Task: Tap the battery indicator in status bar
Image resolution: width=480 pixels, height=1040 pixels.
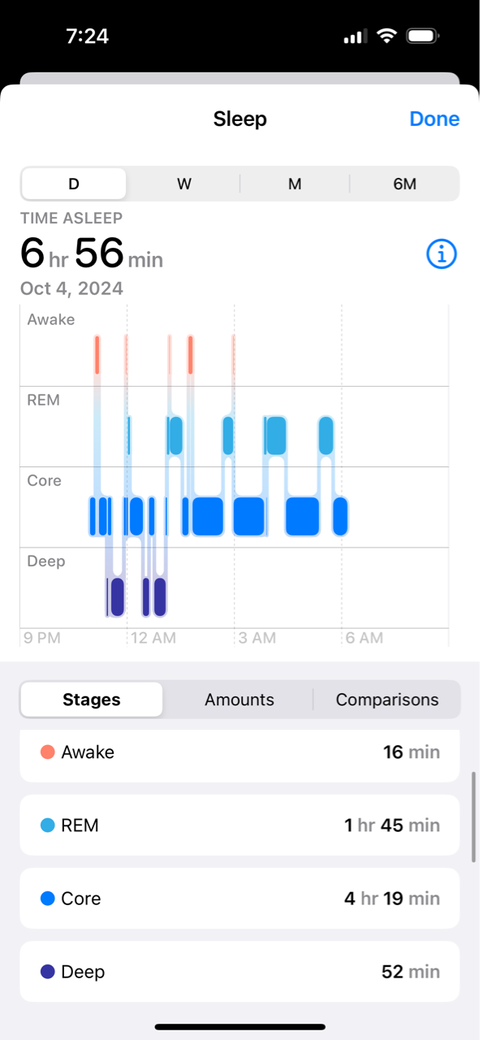Action: (424, 36)
